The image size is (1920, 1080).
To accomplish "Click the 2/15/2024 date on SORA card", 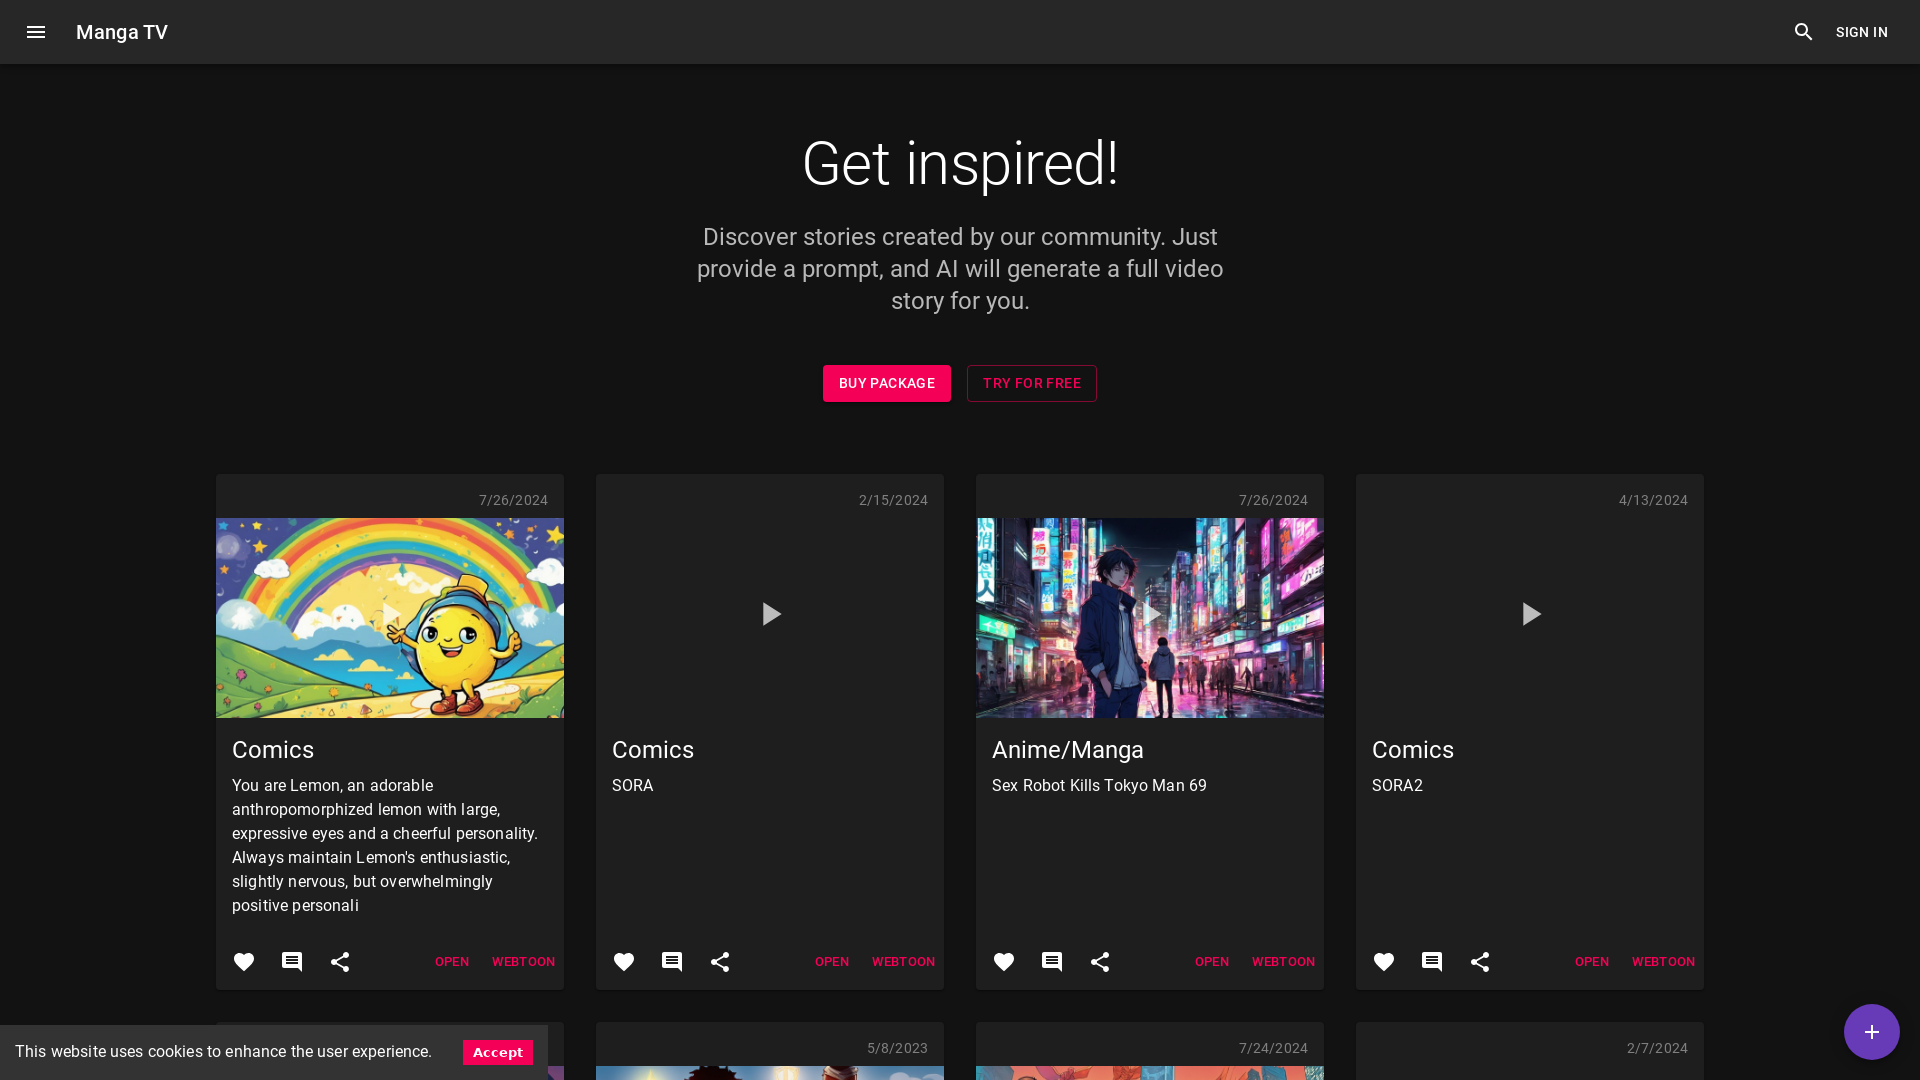I will [x=893, y=500].
